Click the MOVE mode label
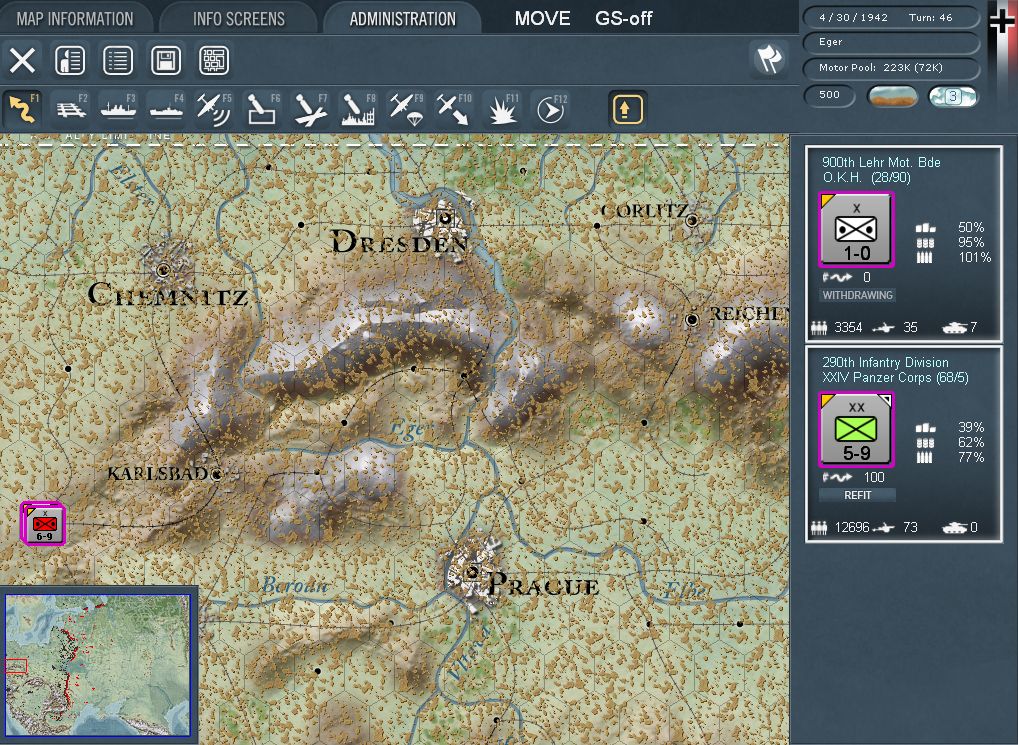The width and height of the screenshot is (1018, 745). pos(543,18)
